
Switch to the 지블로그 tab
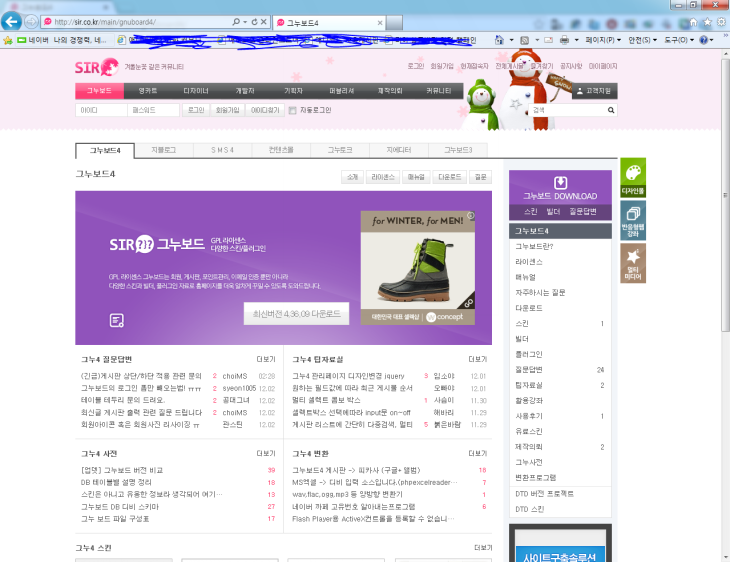[163, 150]
